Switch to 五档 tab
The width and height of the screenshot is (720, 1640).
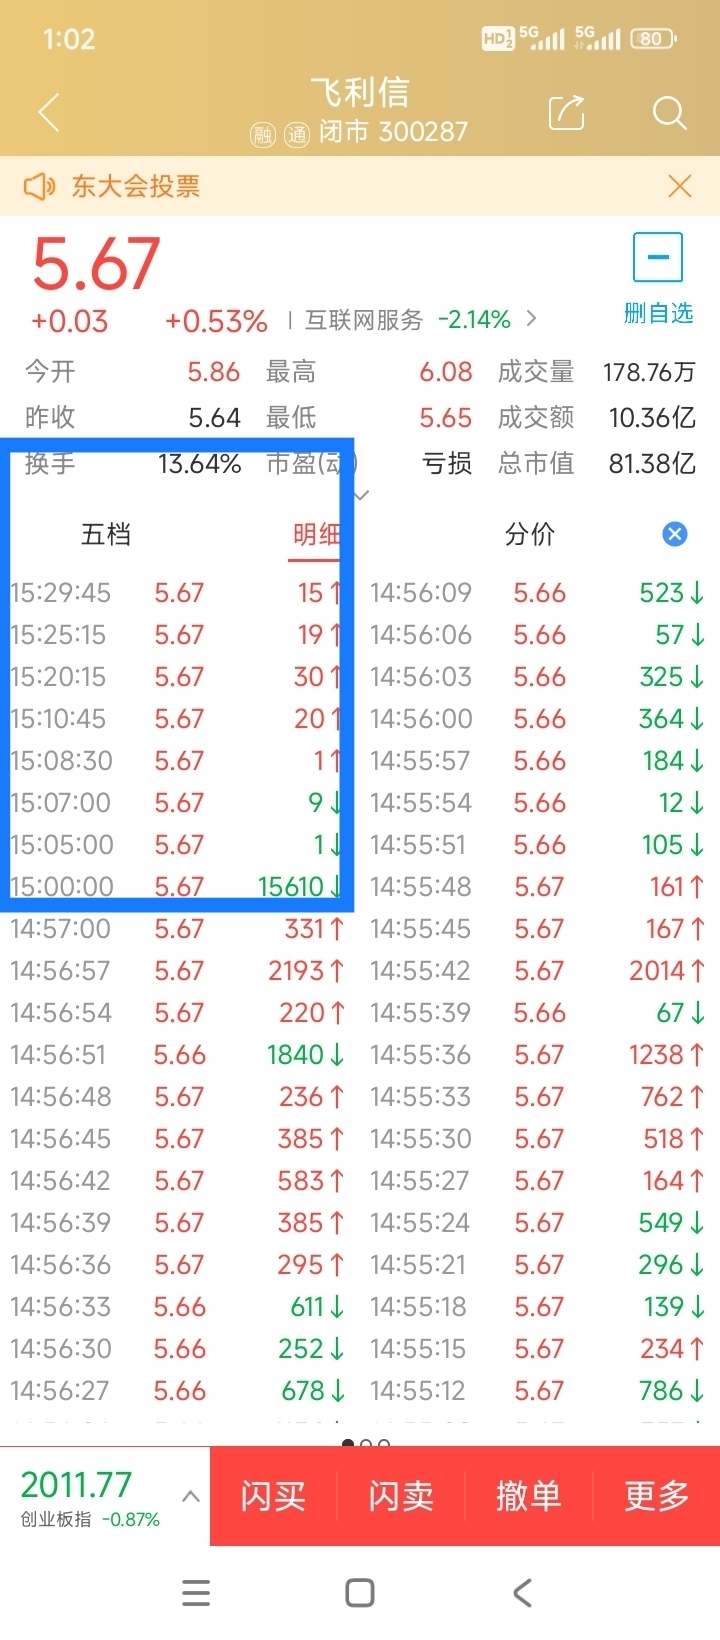coord(106,534)
